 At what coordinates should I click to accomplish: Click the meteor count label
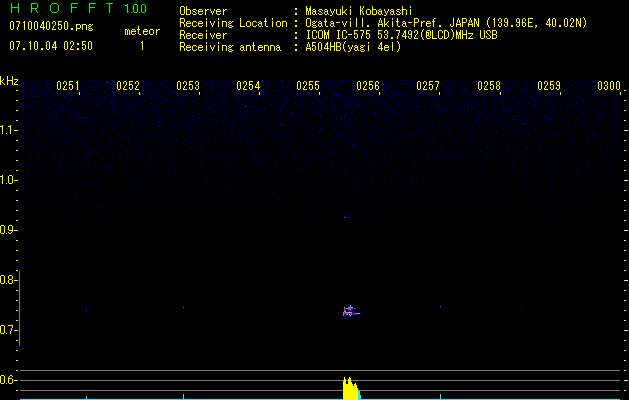[142, 31]
